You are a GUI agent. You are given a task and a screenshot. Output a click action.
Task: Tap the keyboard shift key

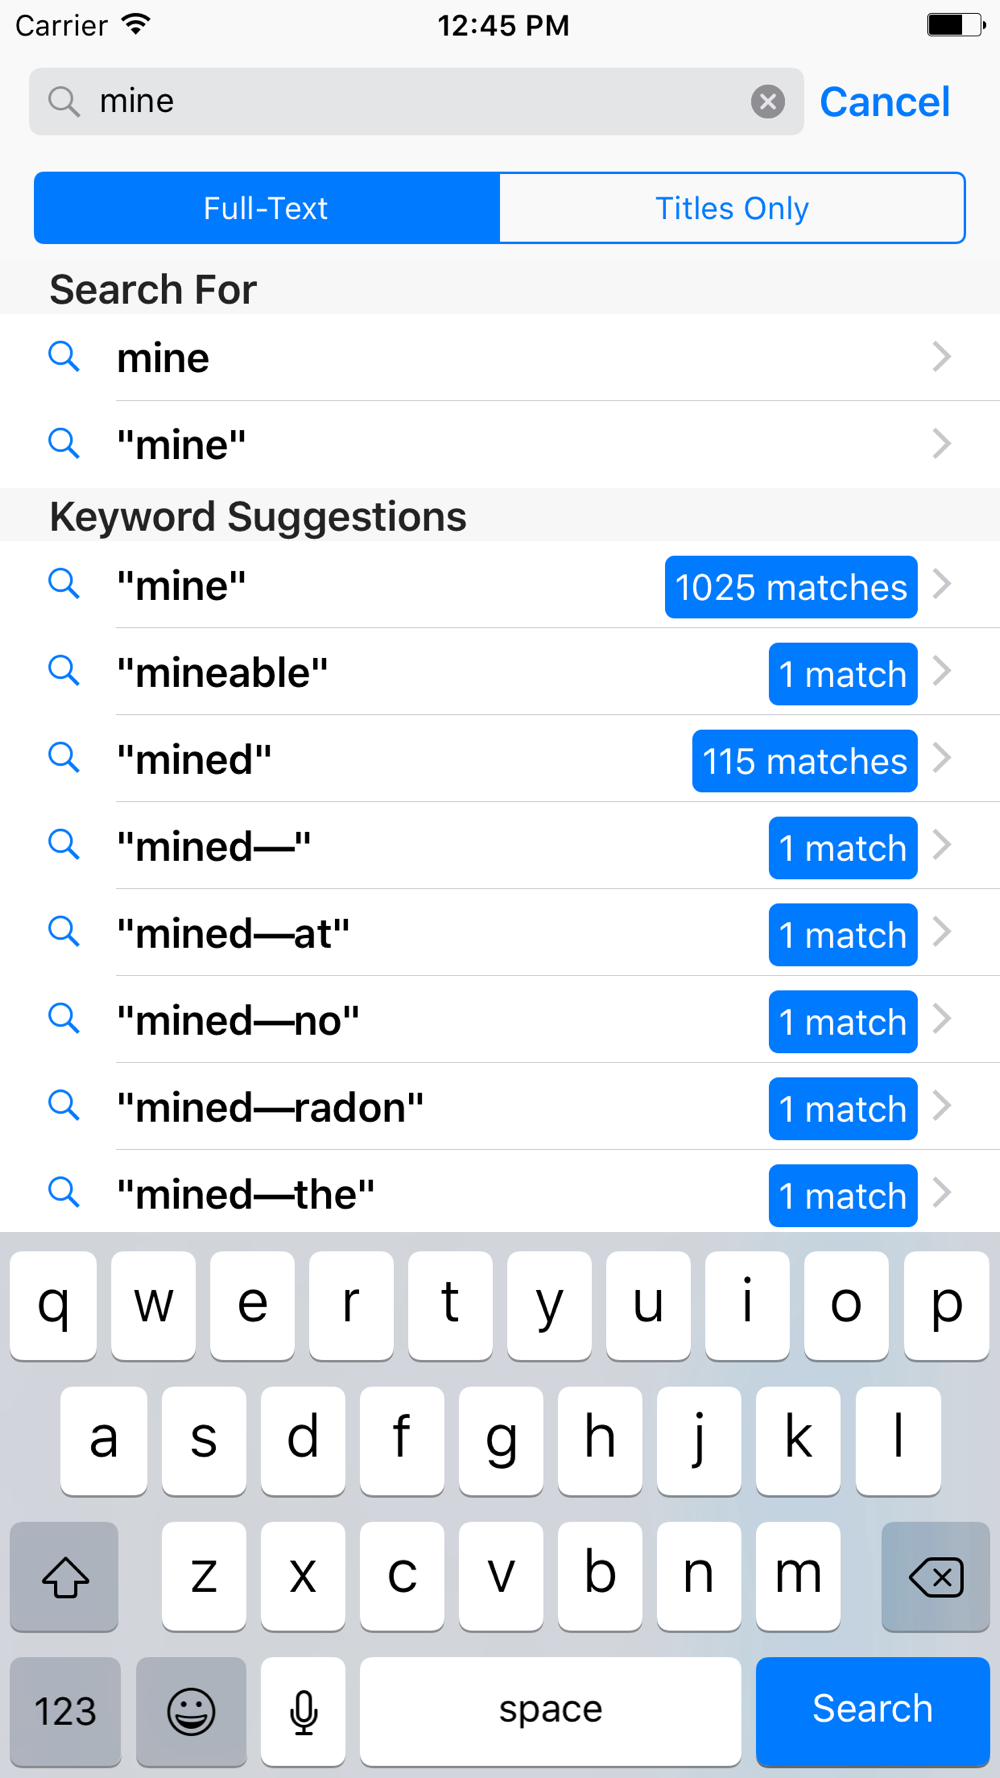(65, 1577)
